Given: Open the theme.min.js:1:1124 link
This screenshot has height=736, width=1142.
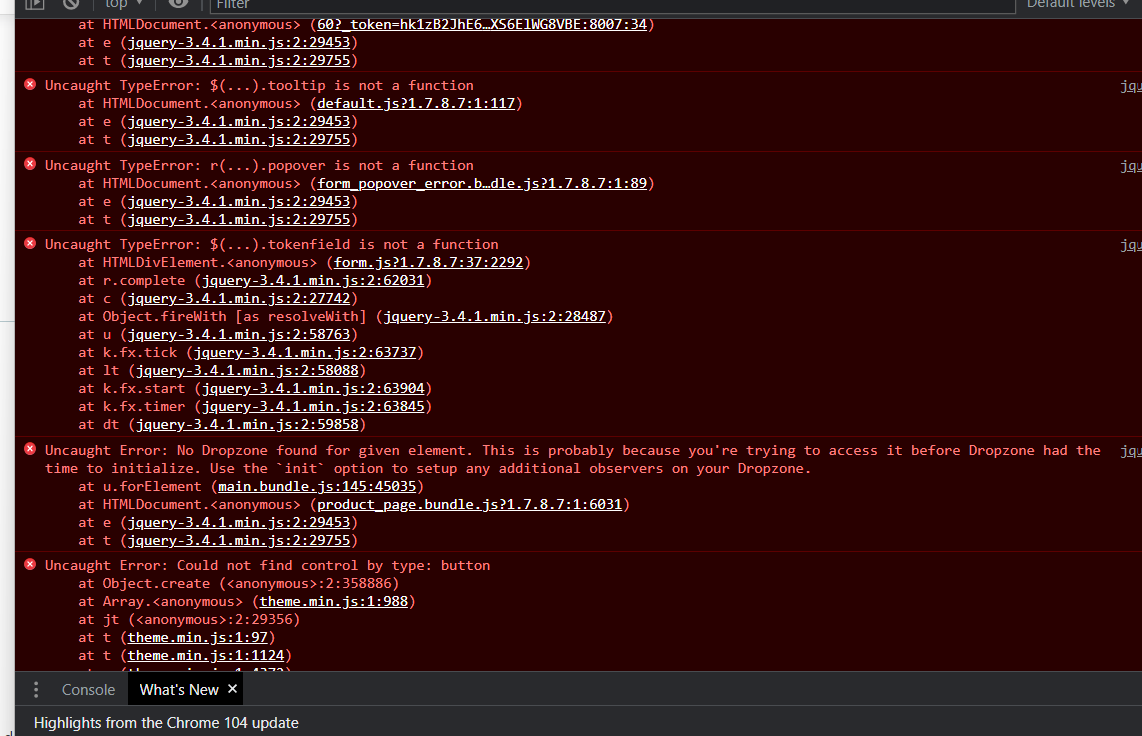Looking at the screenshot, I should click(205, 655).
